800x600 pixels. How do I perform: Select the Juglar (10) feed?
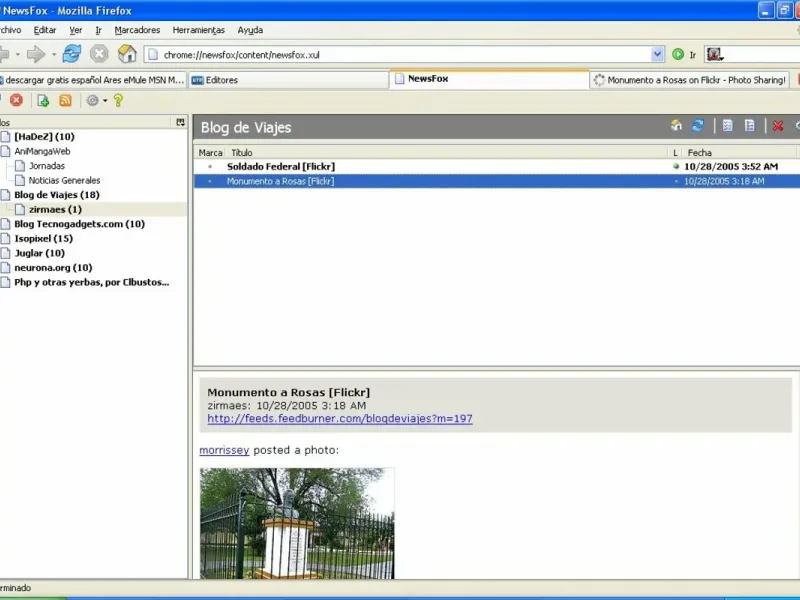point(39,253)
